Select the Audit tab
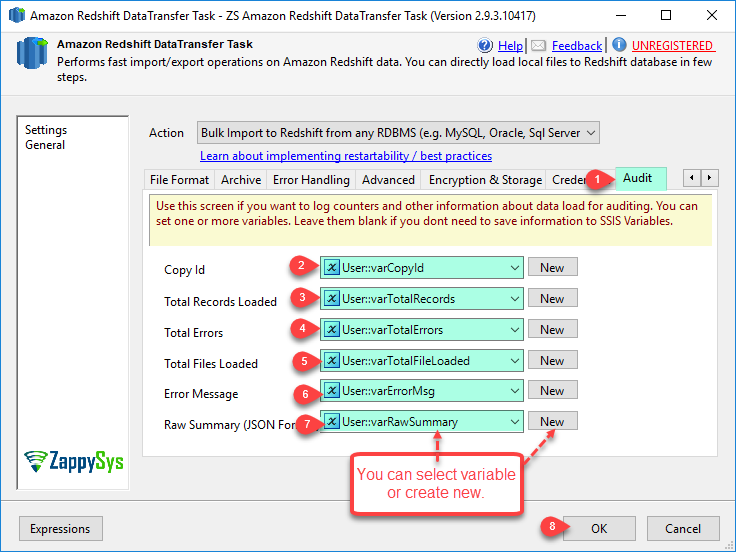Image resolution: width=736 pixels, height=552 pixels. pyautogui.click(x=640, y=178)
